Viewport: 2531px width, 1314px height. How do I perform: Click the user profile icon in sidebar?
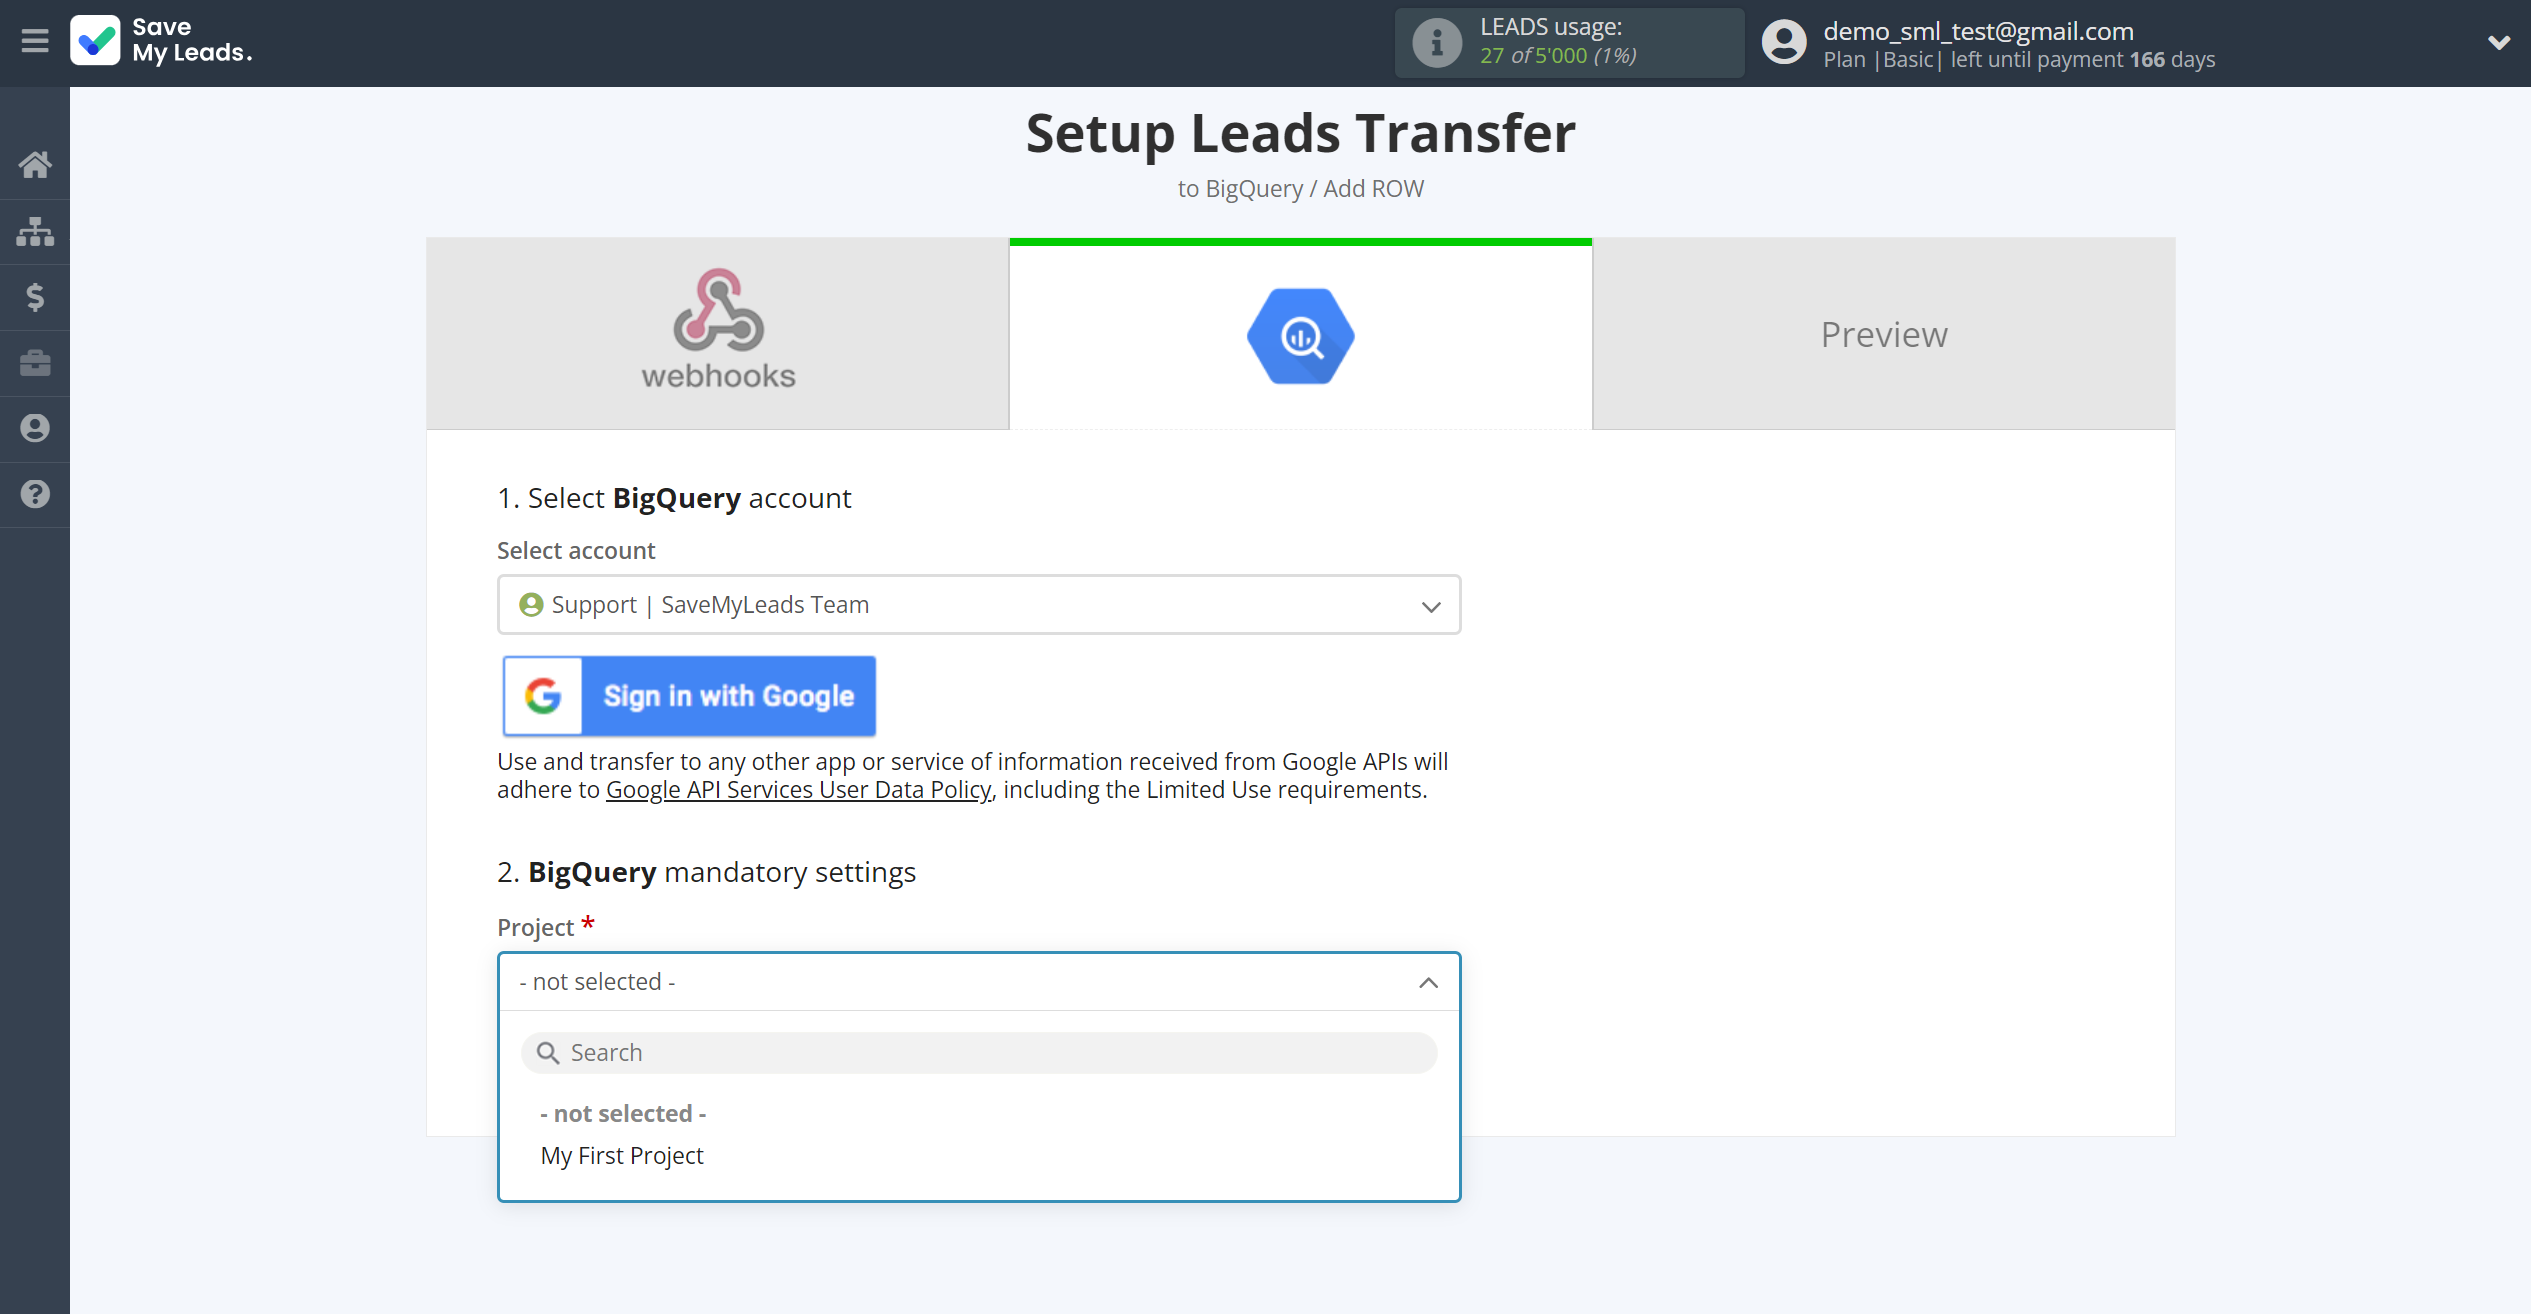(35, 429)
